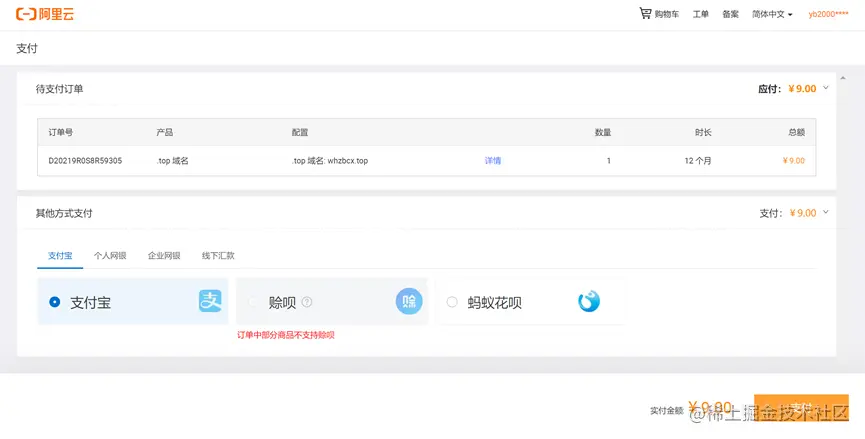Collapse the 待支付订单 section chevron
The height and width of the screenshot is (439, 865).
pos(826,88)
